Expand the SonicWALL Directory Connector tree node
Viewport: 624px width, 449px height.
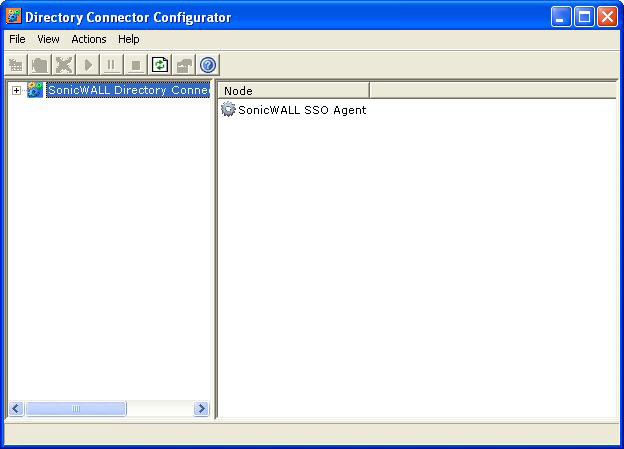(16, 91)
